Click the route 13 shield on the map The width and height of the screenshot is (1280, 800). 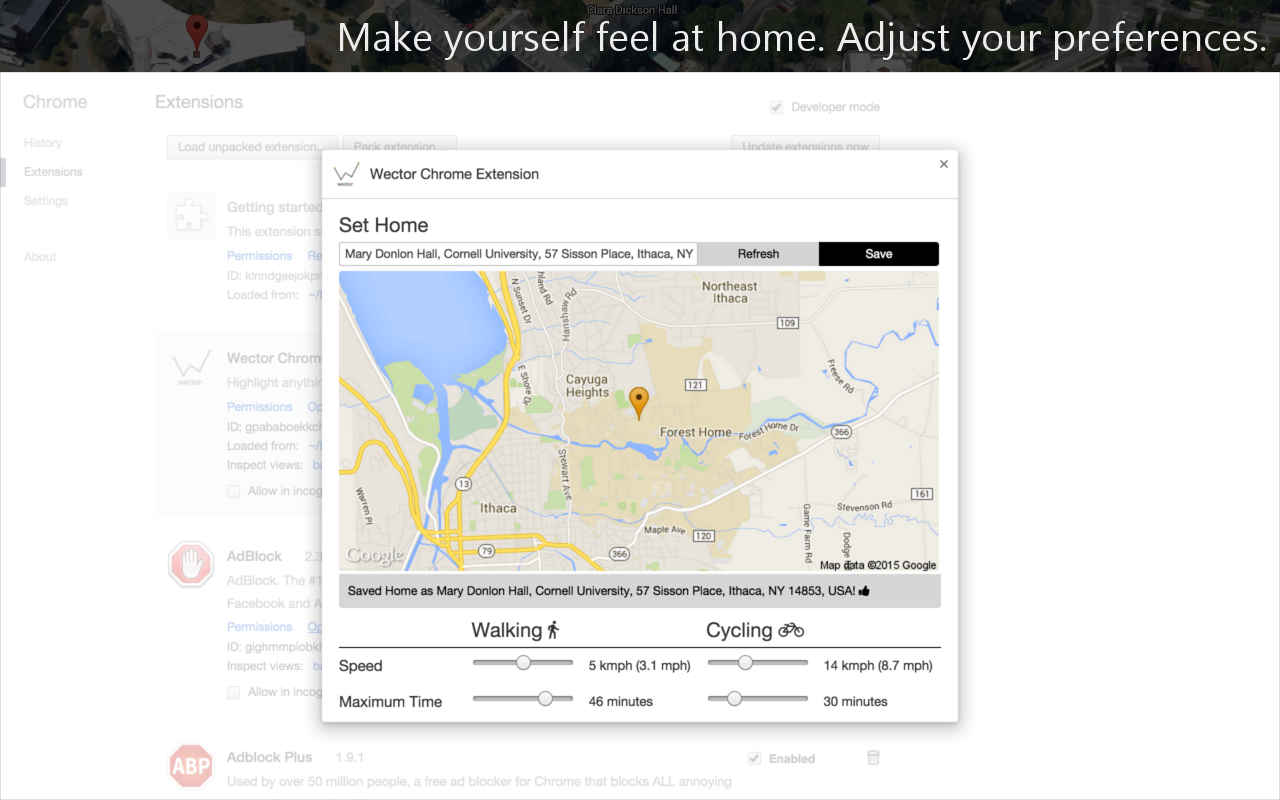pyautogui.click(x=463, y=484)
